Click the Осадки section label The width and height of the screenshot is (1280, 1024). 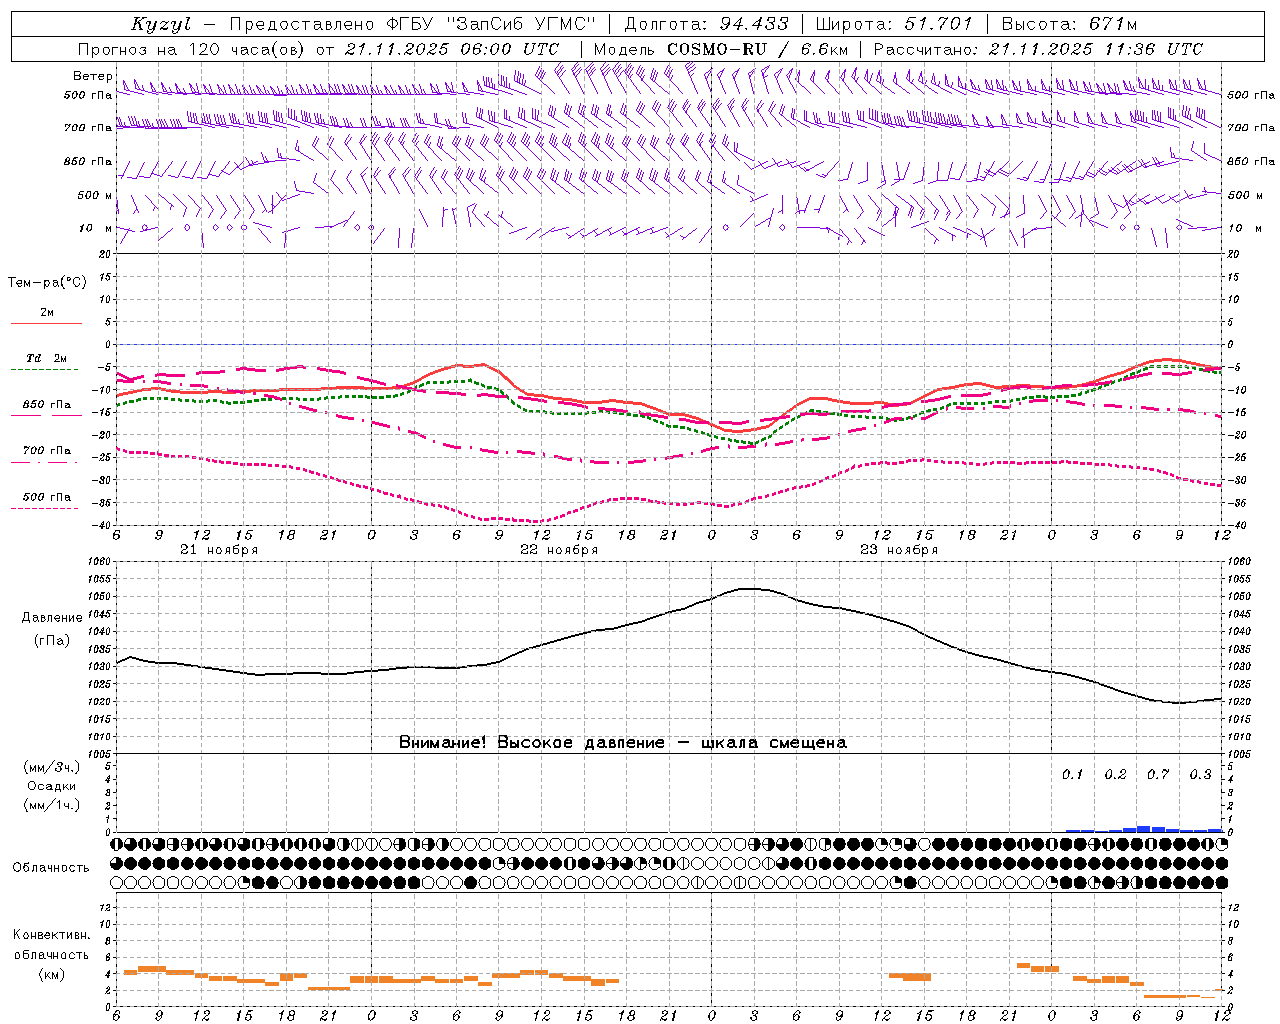point(51,786)
